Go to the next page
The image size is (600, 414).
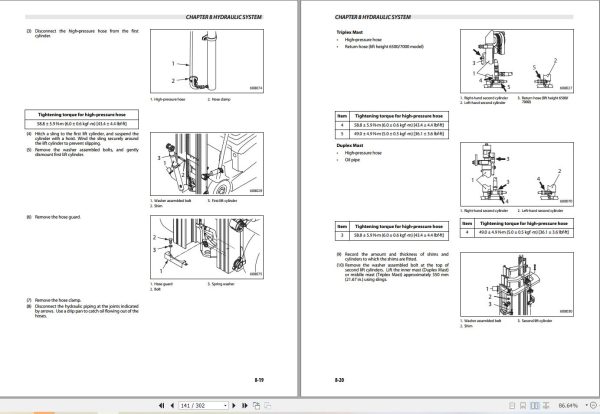click(x=234, y=405)
